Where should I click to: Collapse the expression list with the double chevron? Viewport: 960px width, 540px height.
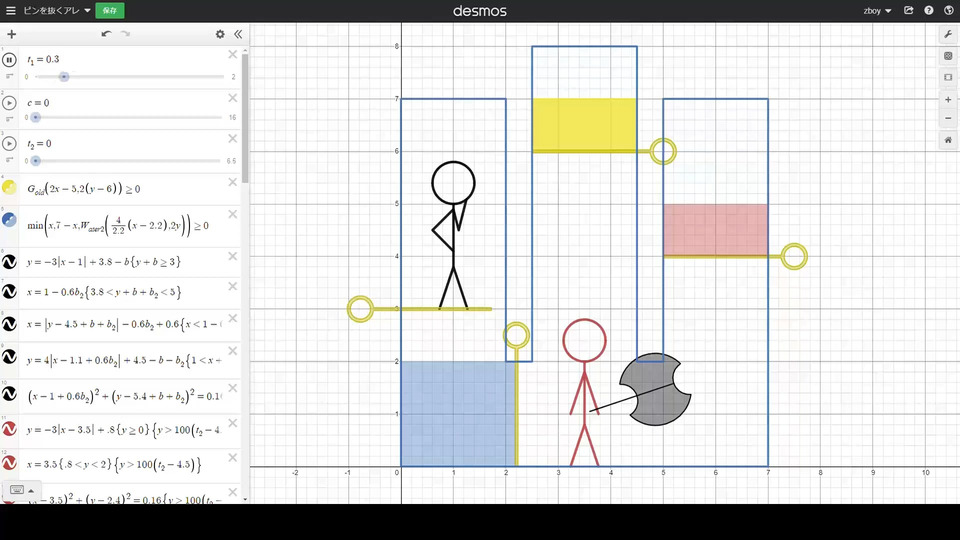238,34
